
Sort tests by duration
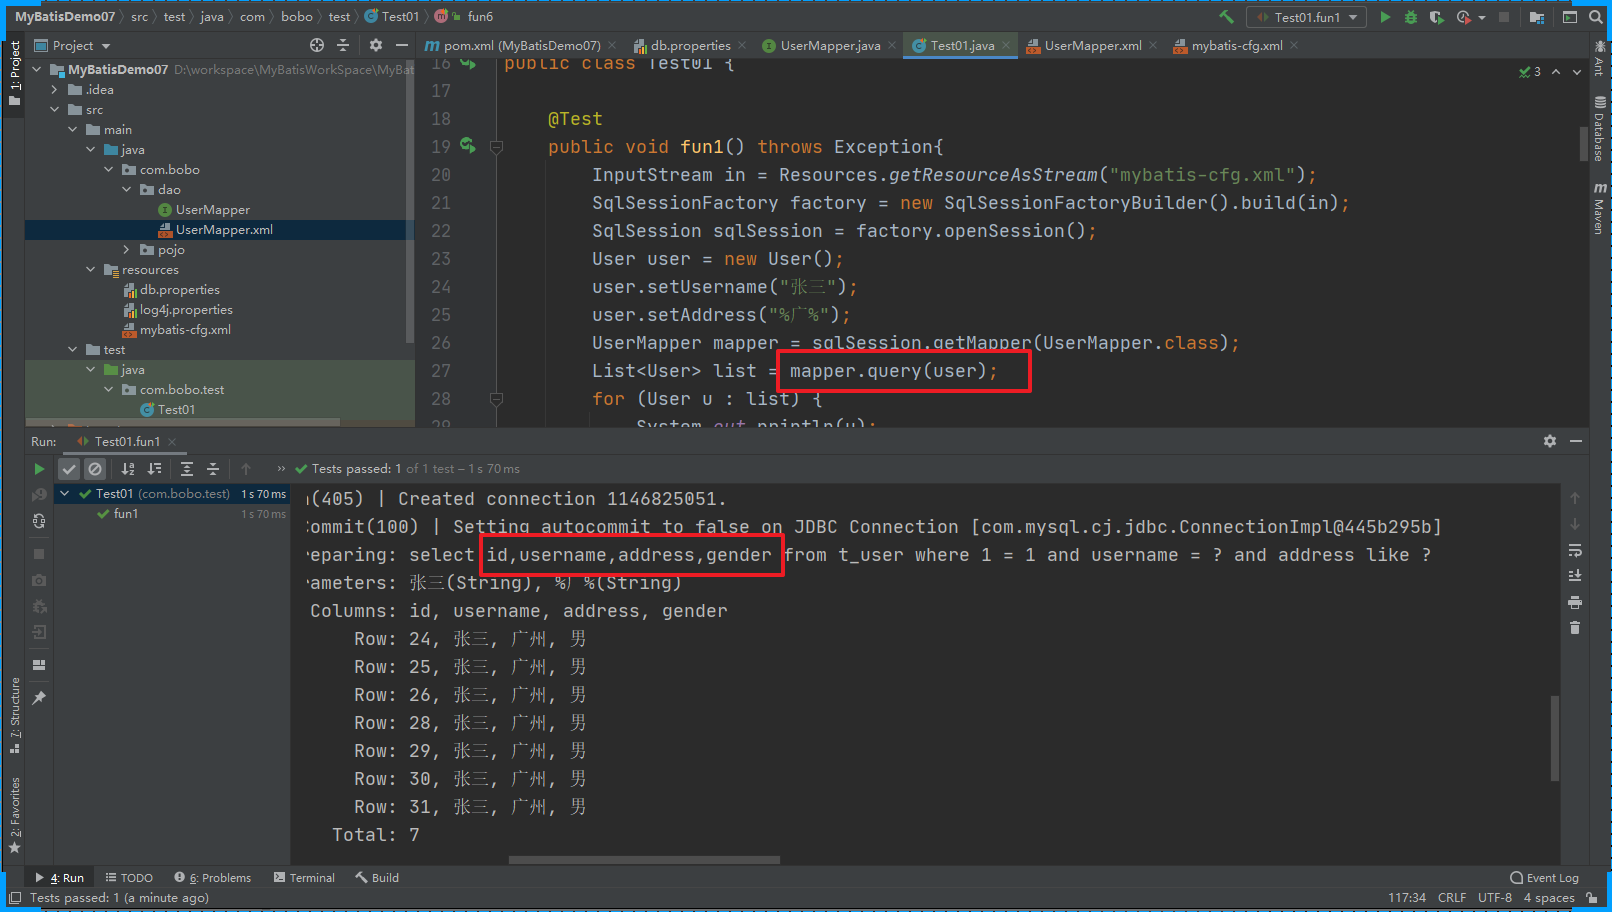point(154,469)
